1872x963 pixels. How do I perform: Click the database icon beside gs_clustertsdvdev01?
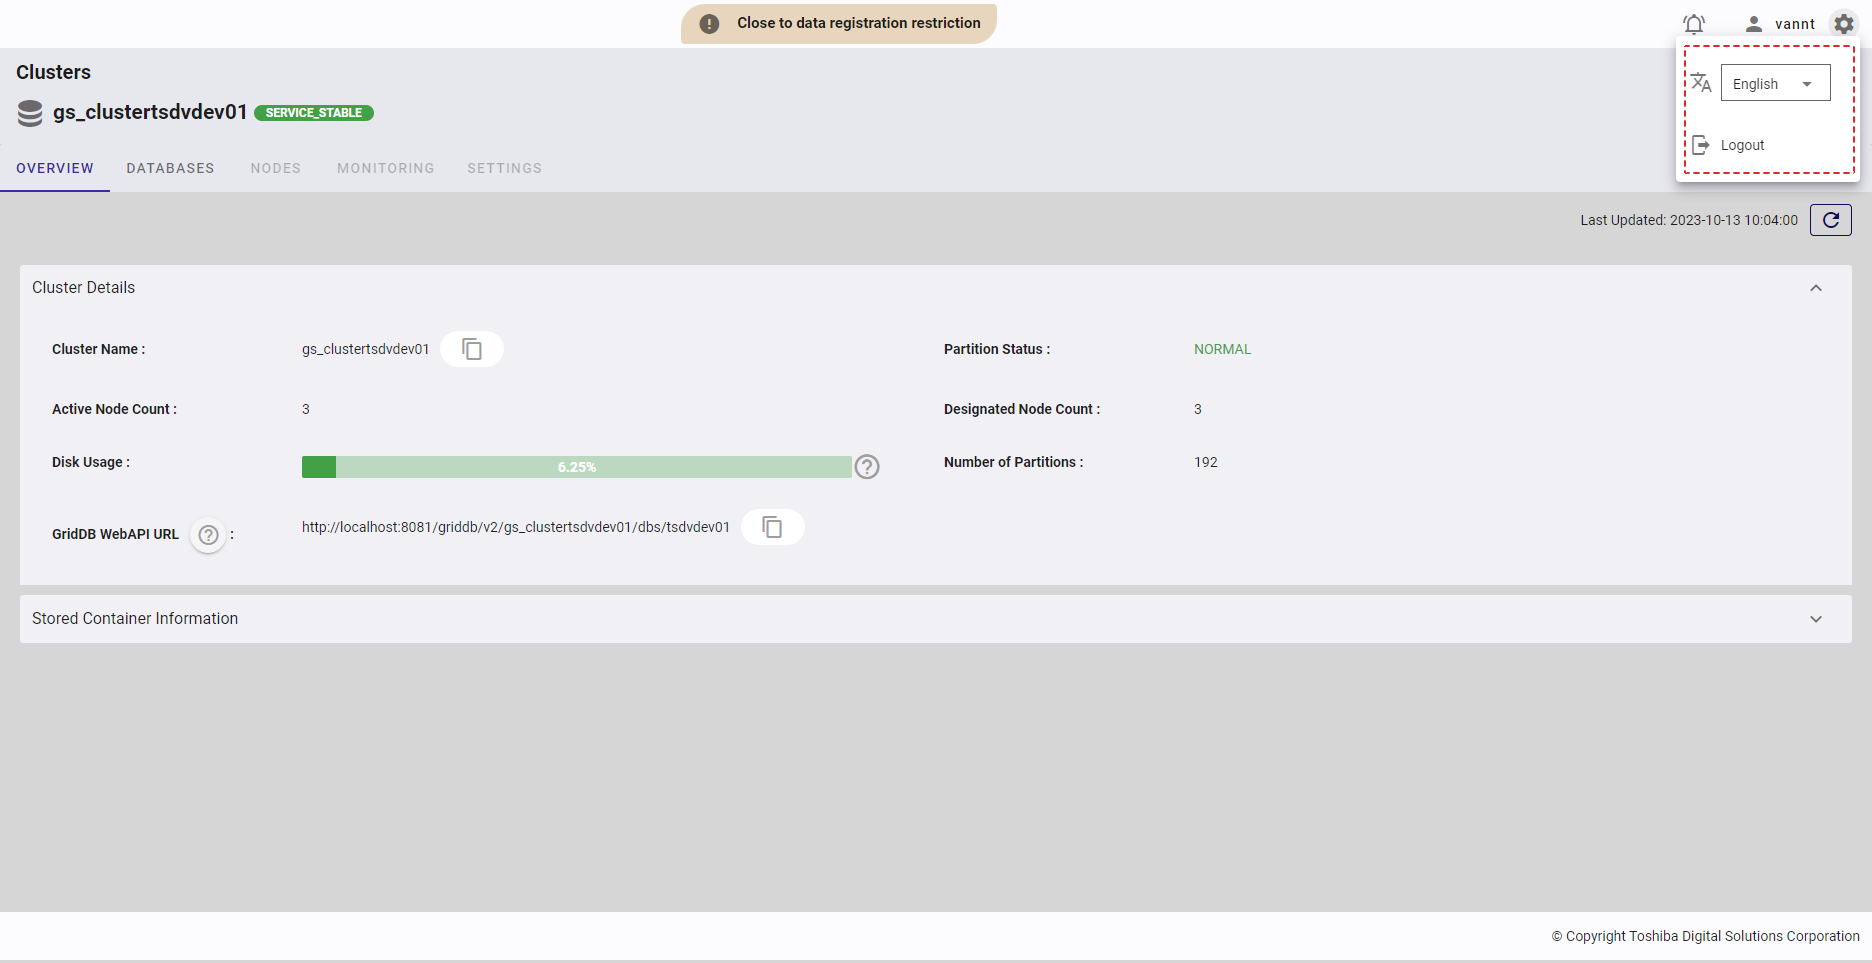28,112
